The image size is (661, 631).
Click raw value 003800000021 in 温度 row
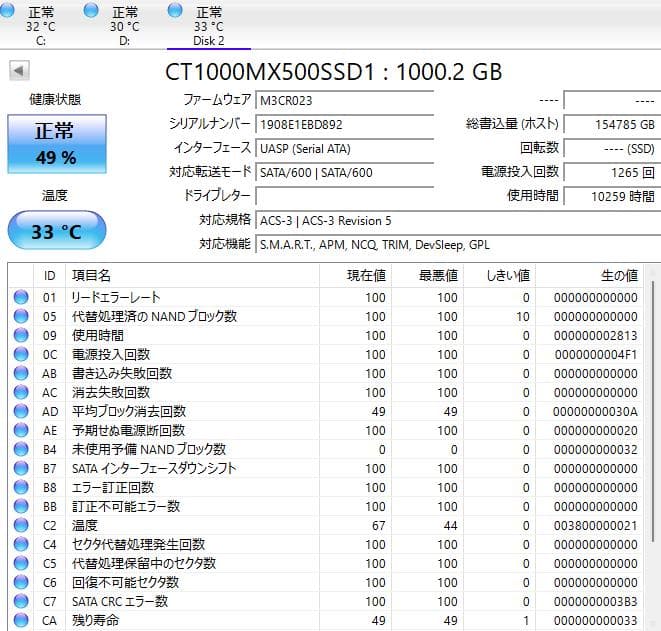[595, 526]
